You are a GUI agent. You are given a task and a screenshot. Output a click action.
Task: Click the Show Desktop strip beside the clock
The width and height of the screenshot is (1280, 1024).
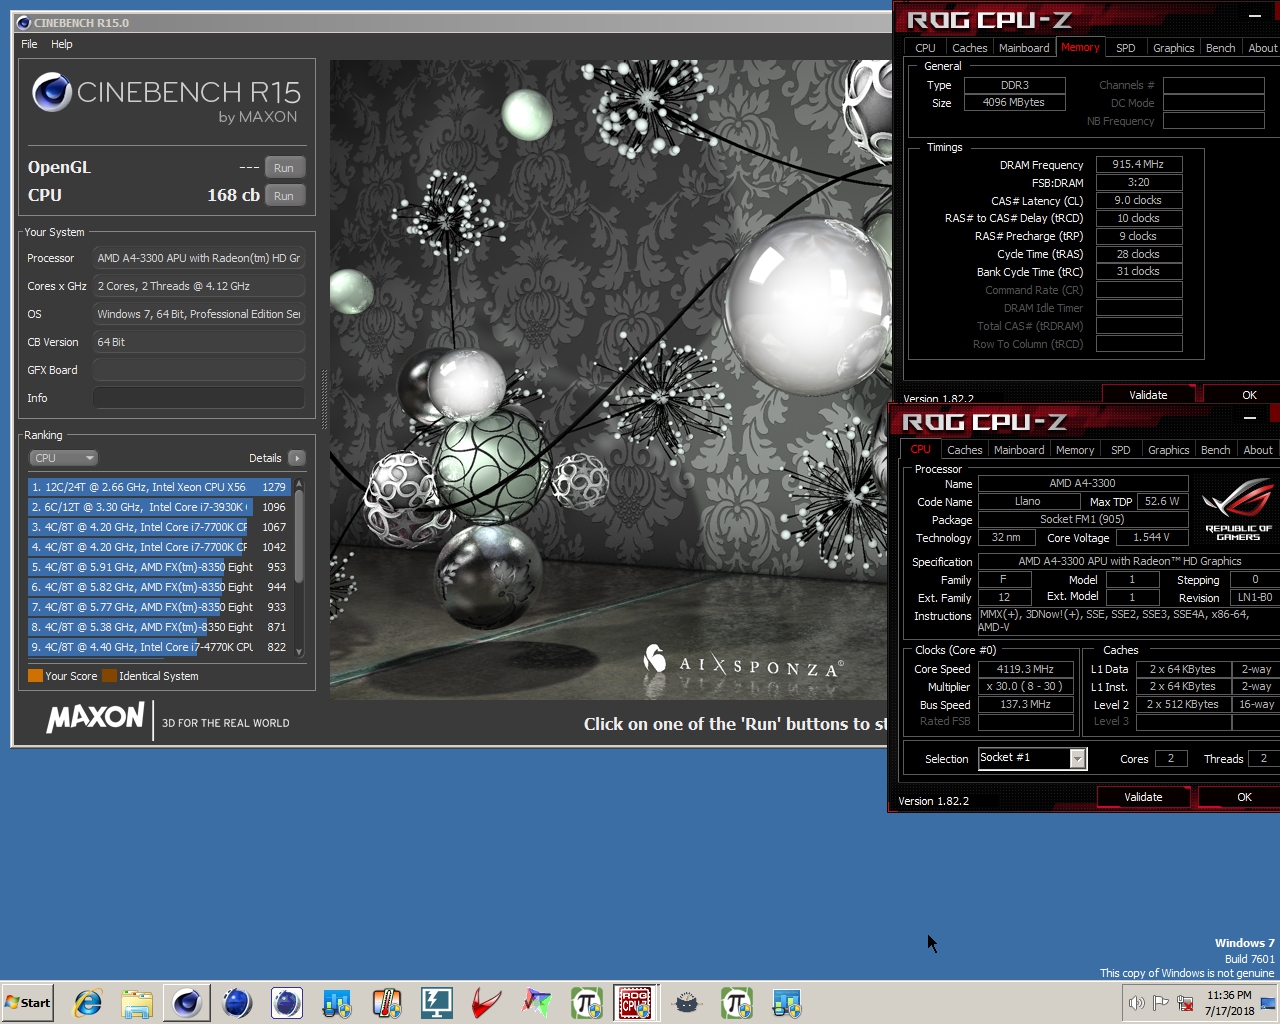click(x=1268, y=1002)
